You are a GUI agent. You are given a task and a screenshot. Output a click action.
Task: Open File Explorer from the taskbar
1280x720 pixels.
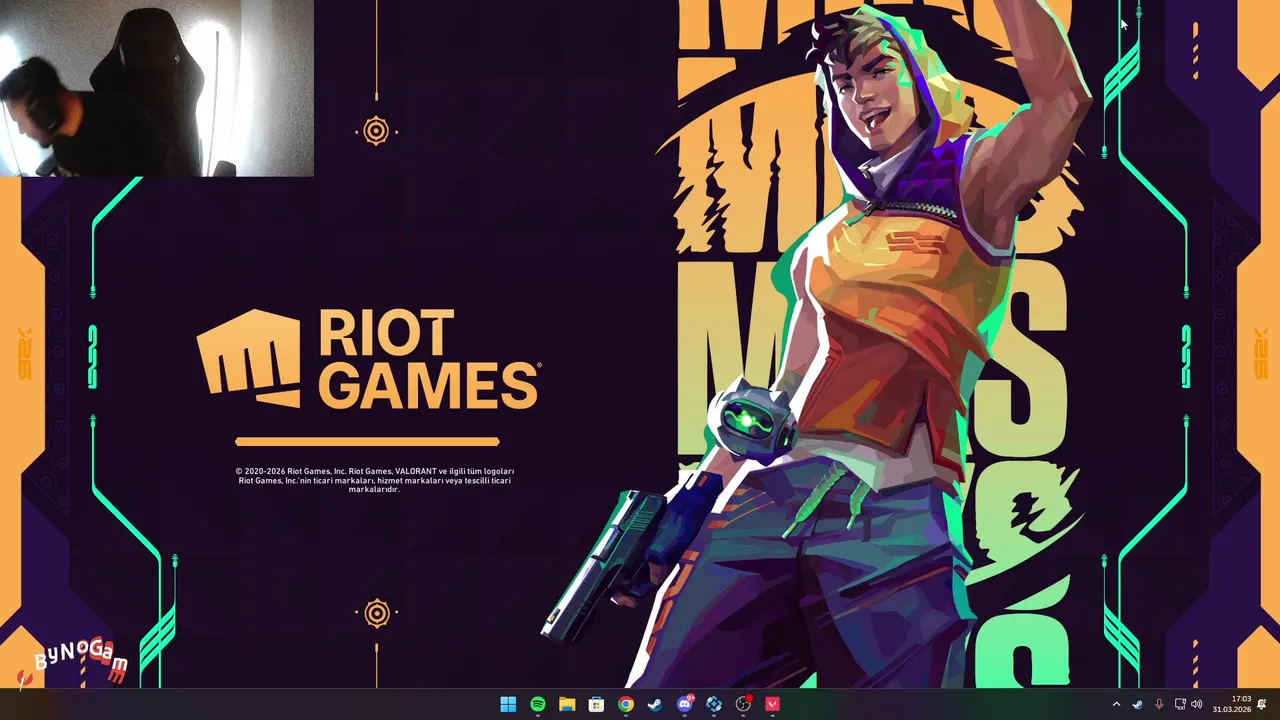(x=567, y=704)
